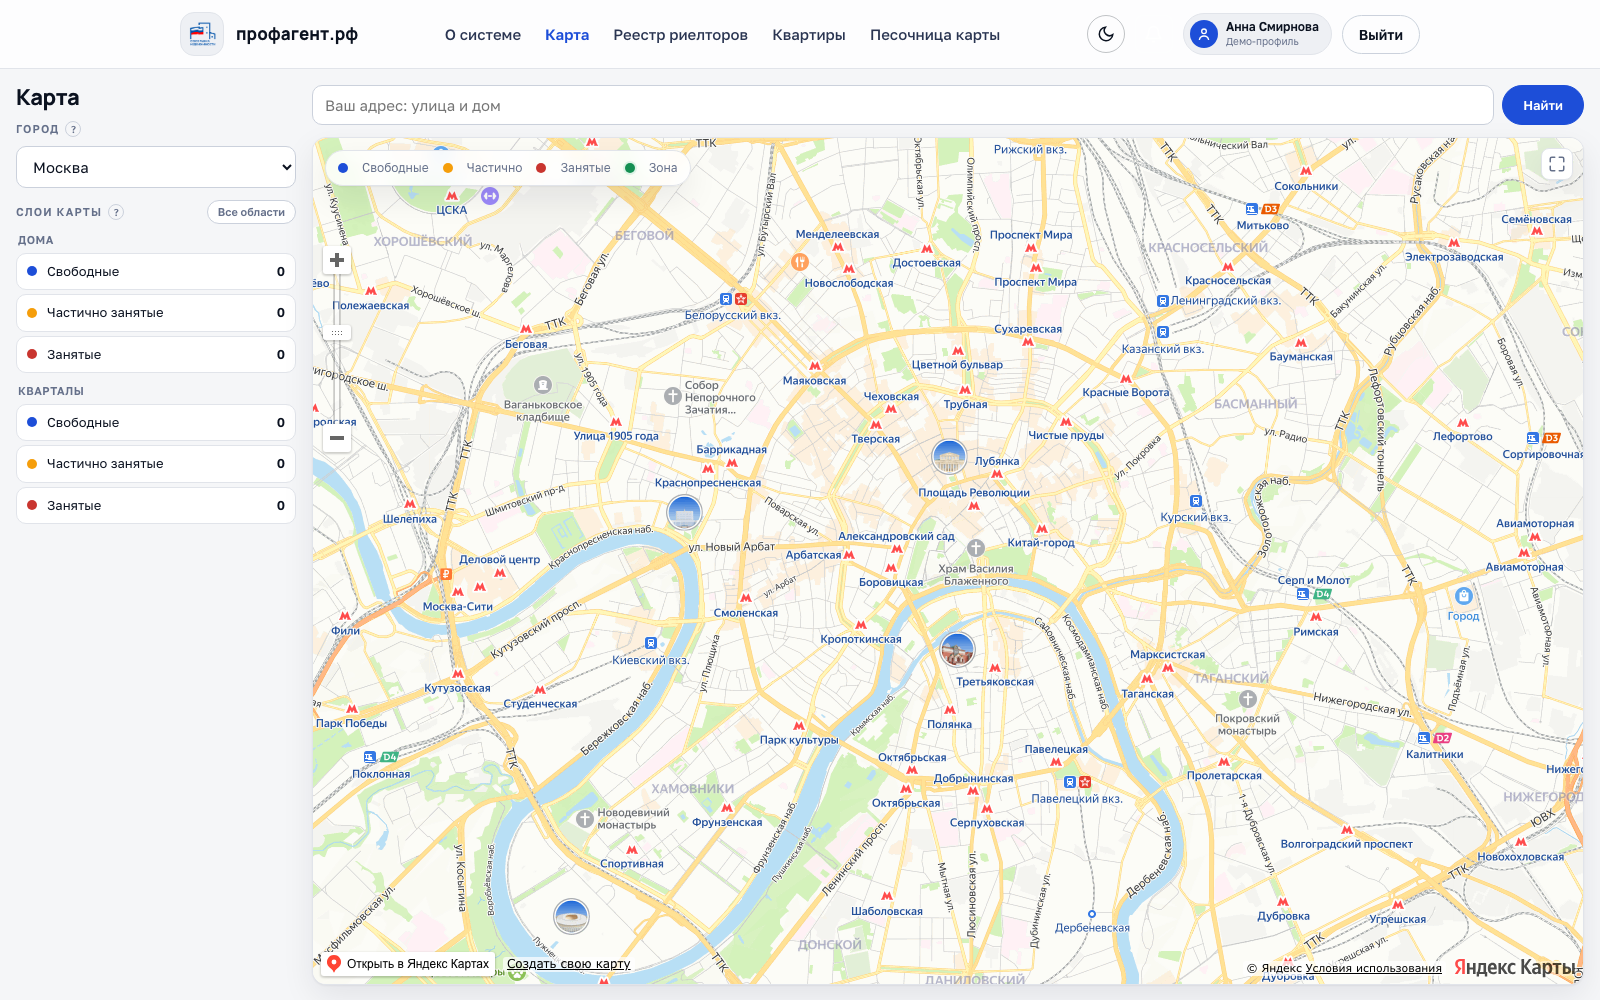Screen dimensions: 1600x1000
Task: Open the Анна Смирнова profile avatar
Action: coord(1204,34)
